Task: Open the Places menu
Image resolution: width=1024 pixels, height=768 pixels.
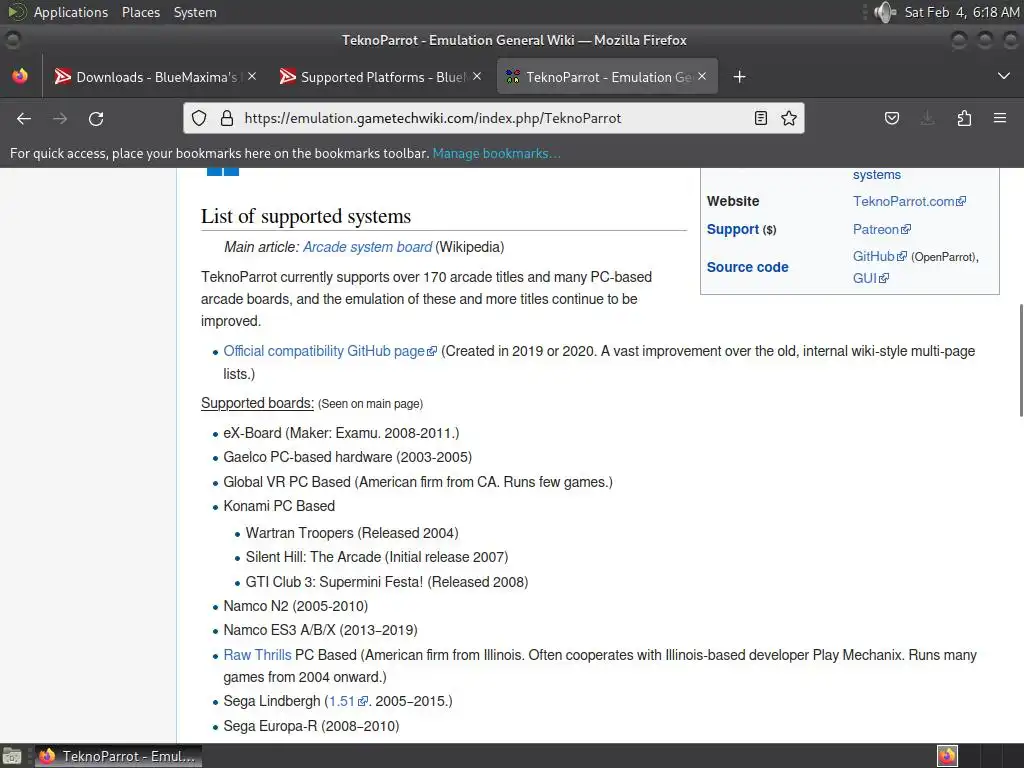Action: pyautogui.click(x=141, y=12)
